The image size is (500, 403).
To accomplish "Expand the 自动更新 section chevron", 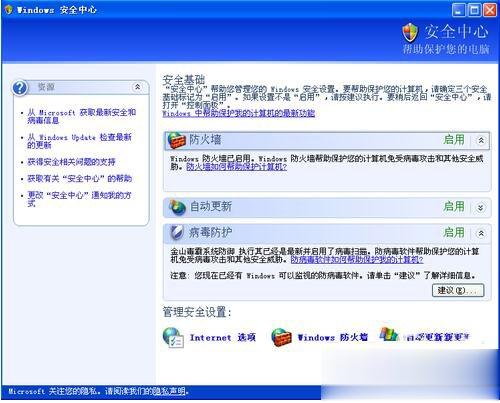I will click(480, 208).
